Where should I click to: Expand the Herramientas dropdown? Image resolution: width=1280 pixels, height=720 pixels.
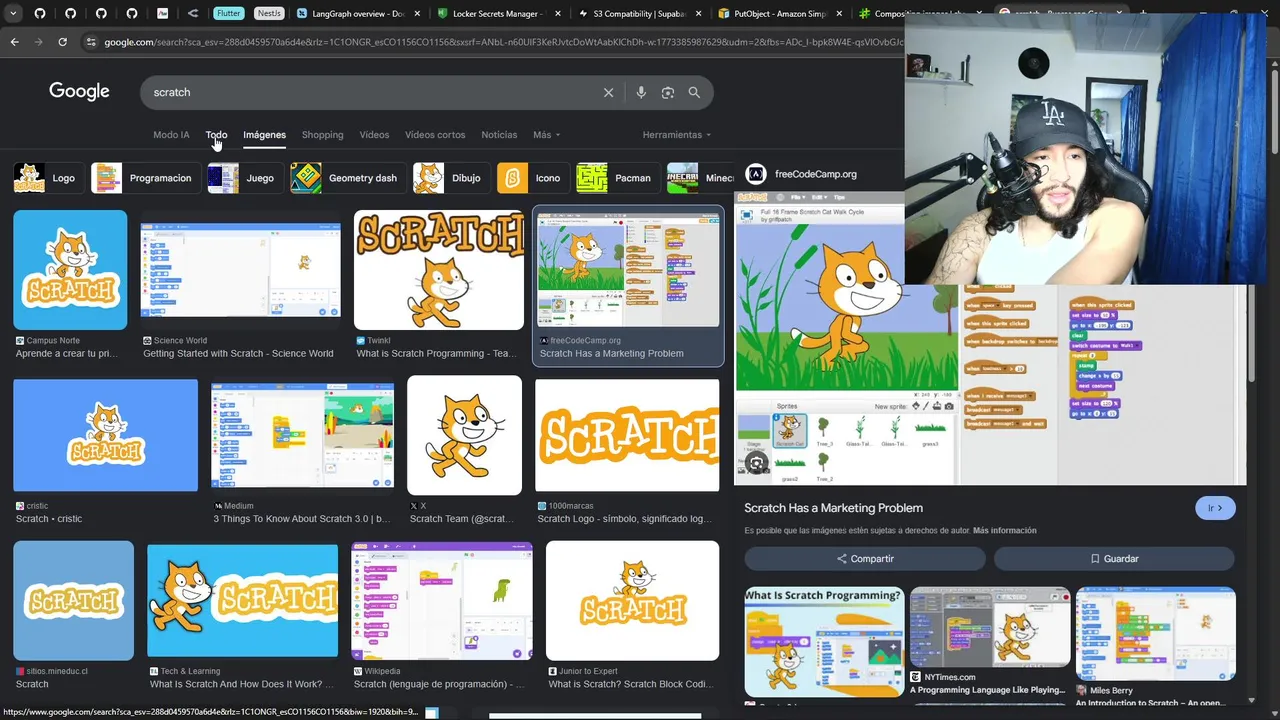coord(677,135)
